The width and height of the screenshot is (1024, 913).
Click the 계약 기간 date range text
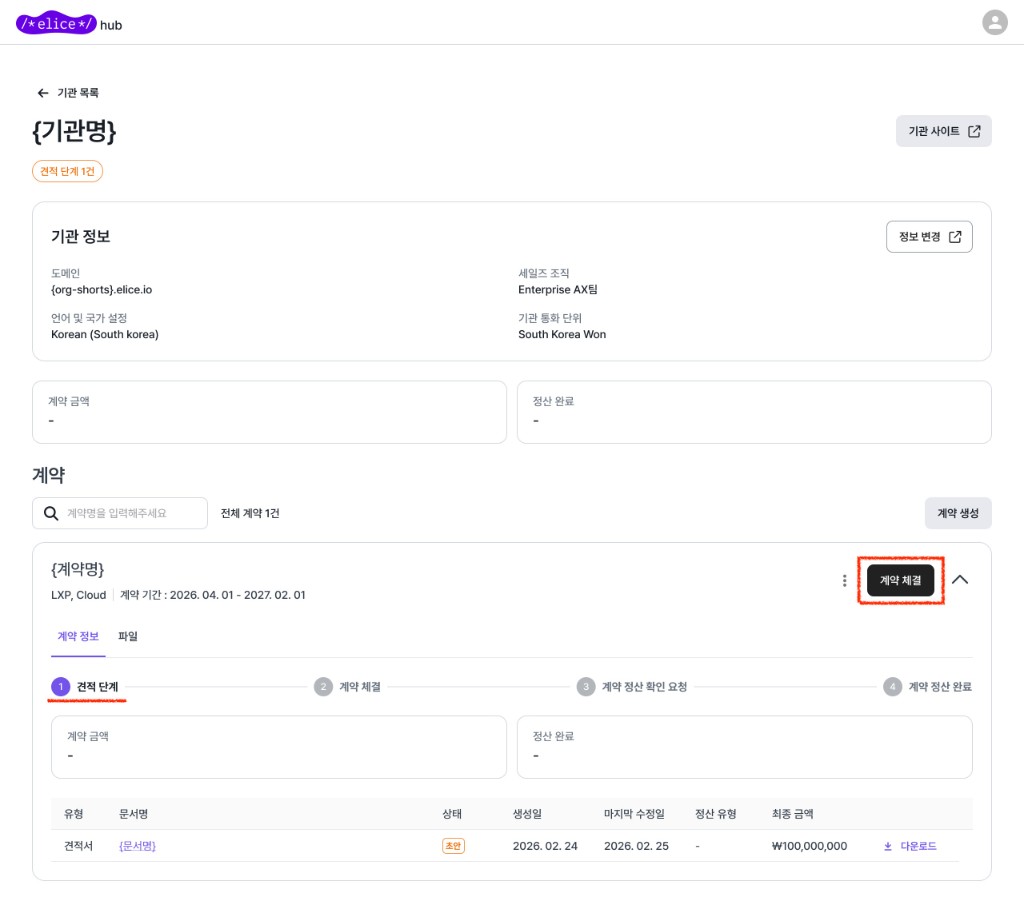pyautogui.click(x=212, y=595)
